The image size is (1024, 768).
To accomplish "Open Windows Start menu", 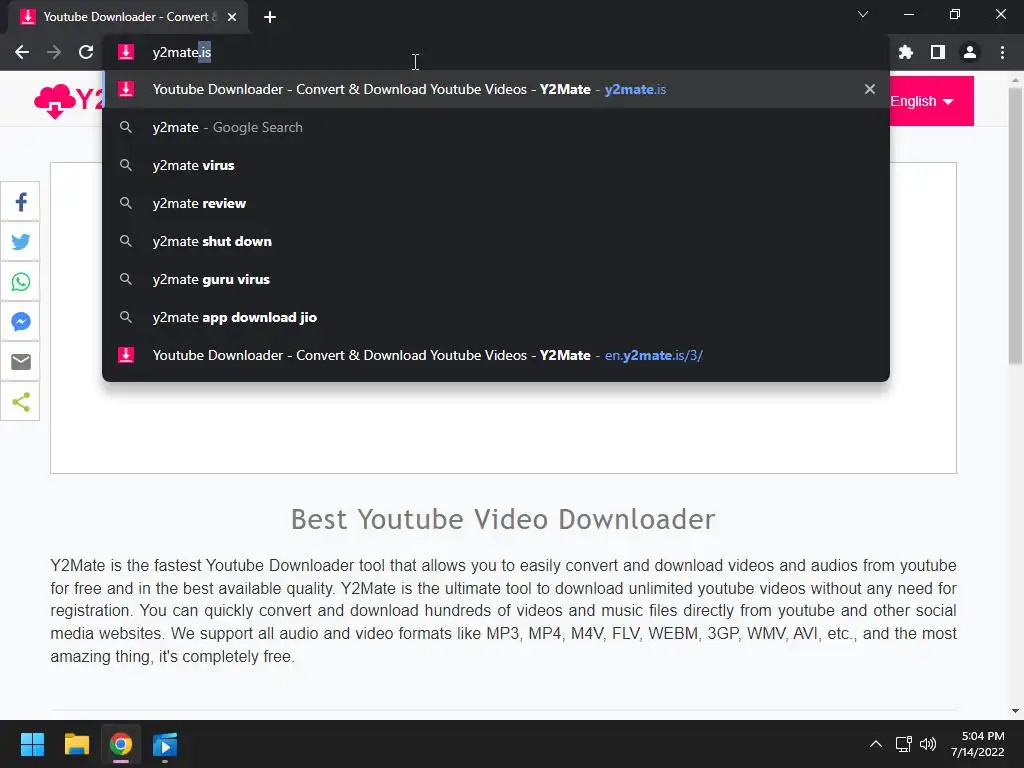I will (x=32, y=744).
